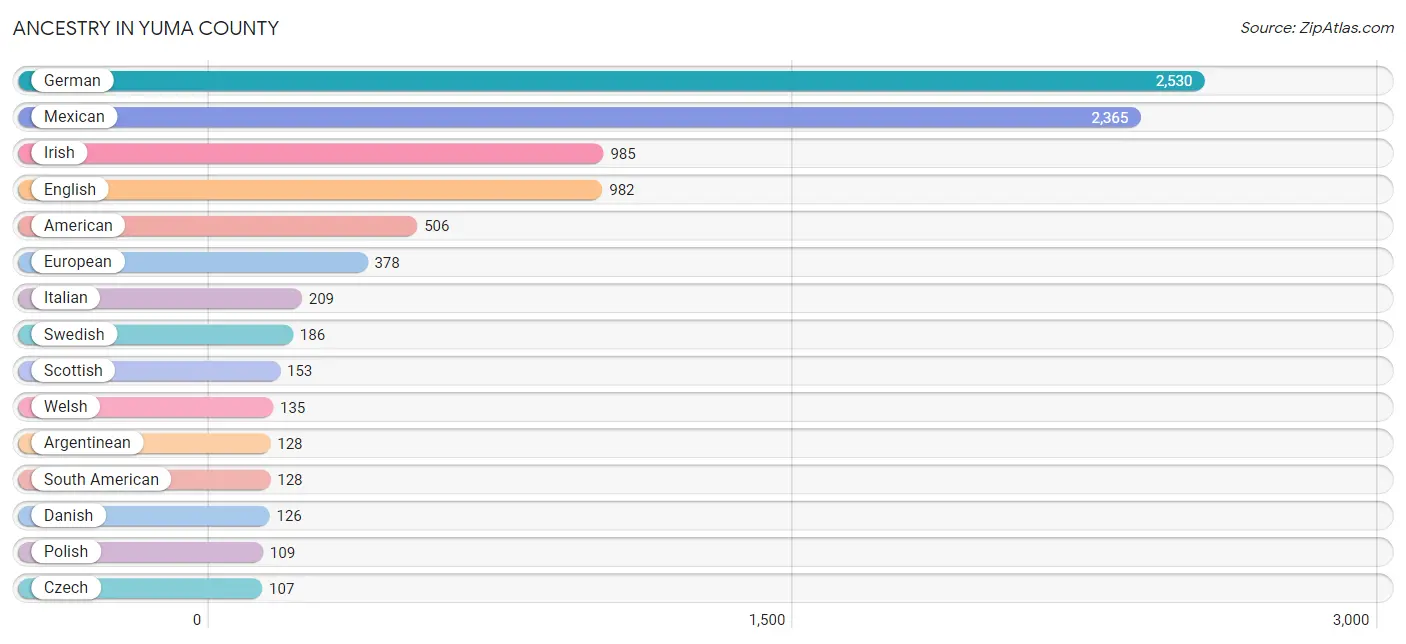Click the 2,530 value on German bar

pos(1174,82)
